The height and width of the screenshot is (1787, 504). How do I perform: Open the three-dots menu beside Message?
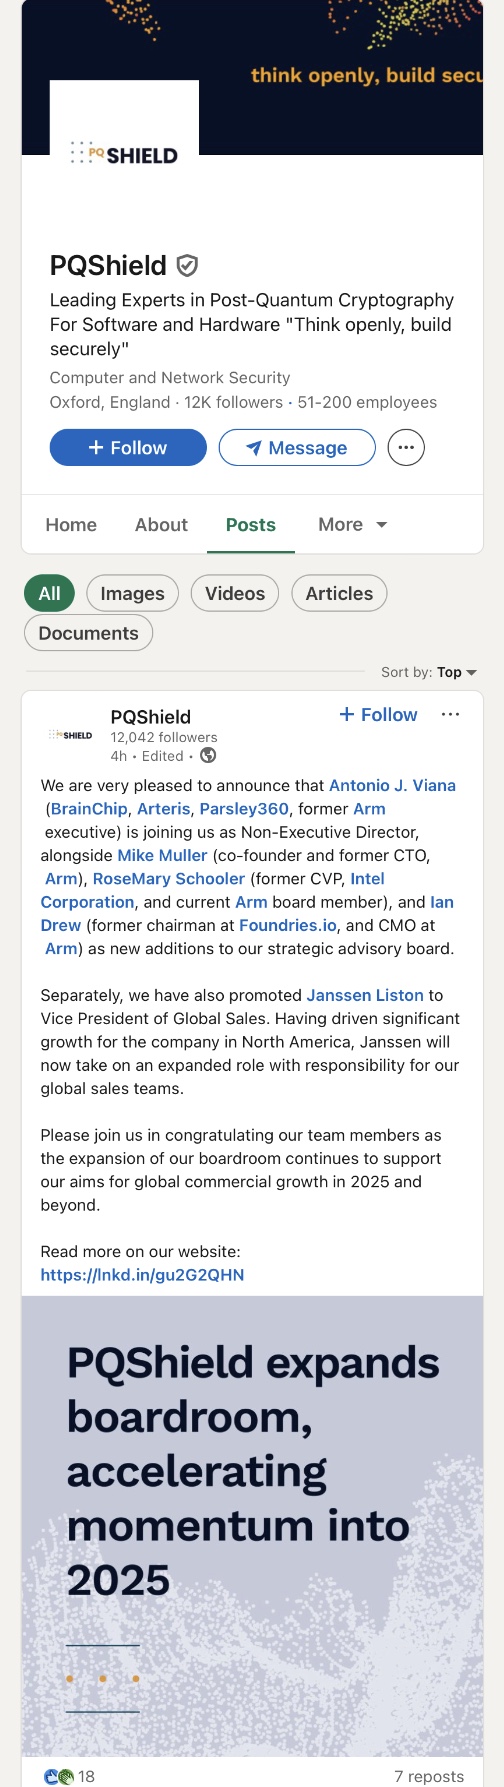point(406,448)
